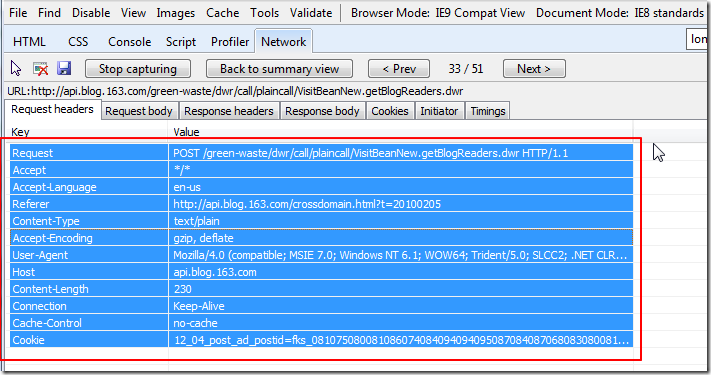
Task: Select the Referer header row
Action: (321, 204)
